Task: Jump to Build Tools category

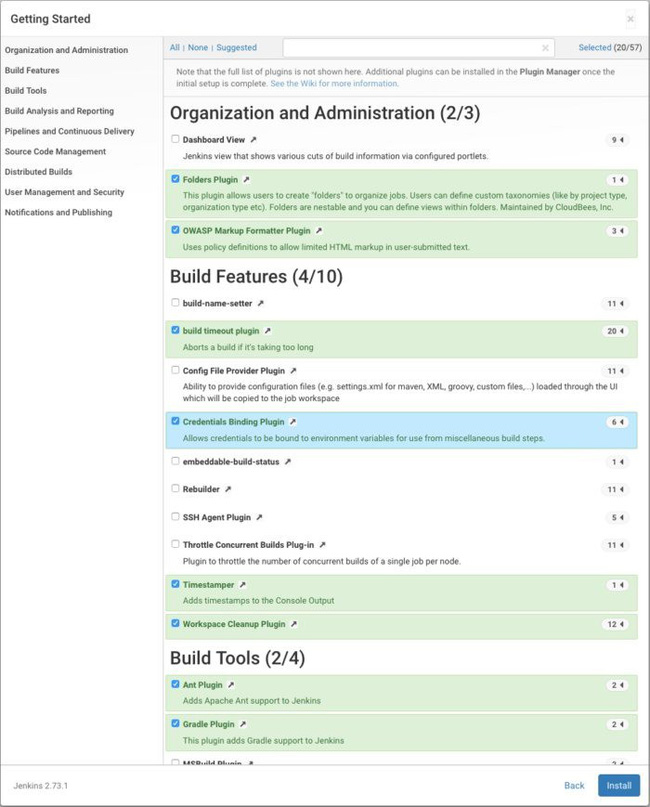Action: (26, 91)
